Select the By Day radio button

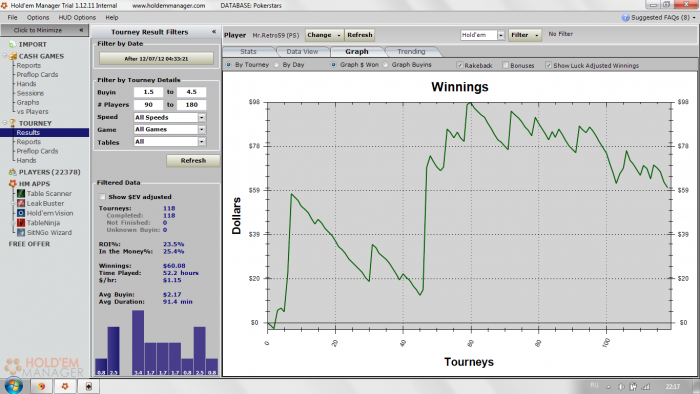coord(276,65)
